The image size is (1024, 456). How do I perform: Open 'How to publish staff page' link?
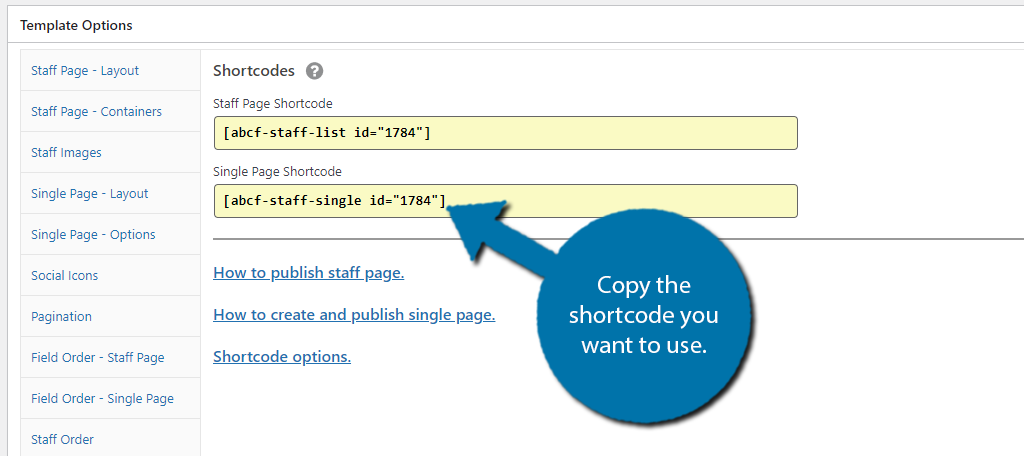tap(309, 273)
